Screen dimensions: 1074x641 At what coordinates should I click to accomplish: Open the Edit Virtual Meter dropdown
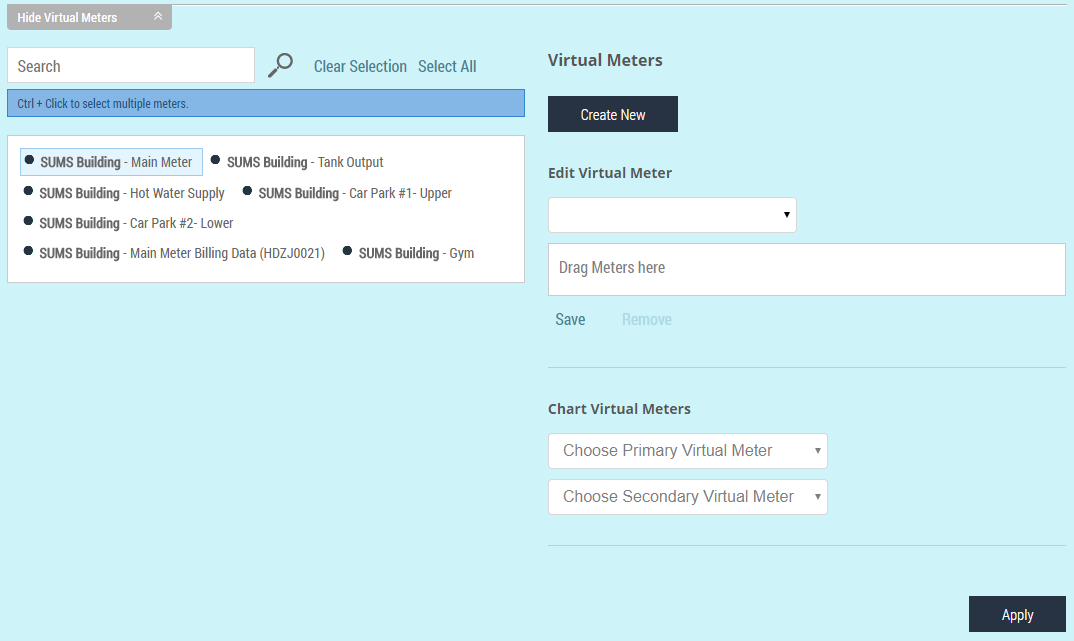pyautogui.click(x=671, y=214)
